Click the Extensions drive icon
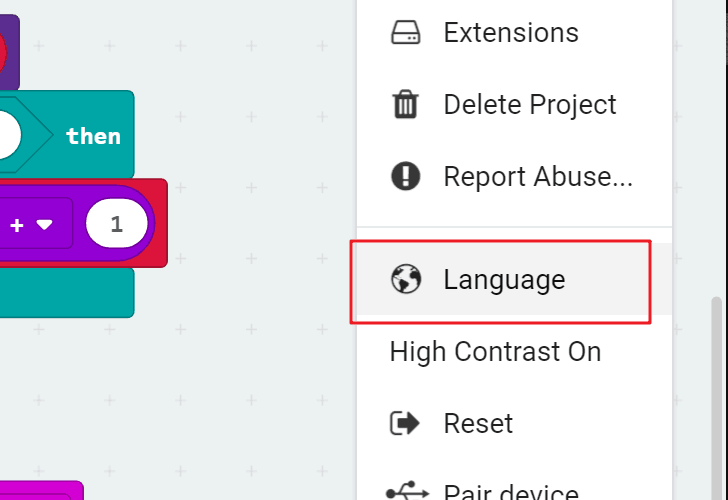 click(x=405, y=33)
